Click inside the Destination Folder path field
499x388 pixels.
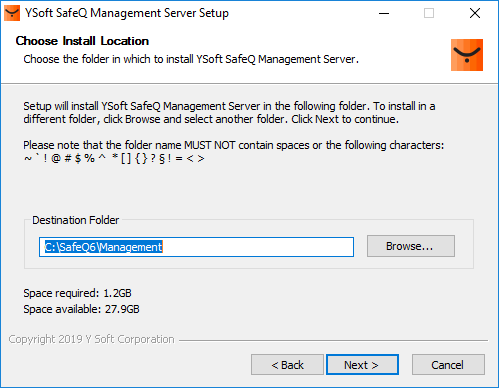[196, 247]
